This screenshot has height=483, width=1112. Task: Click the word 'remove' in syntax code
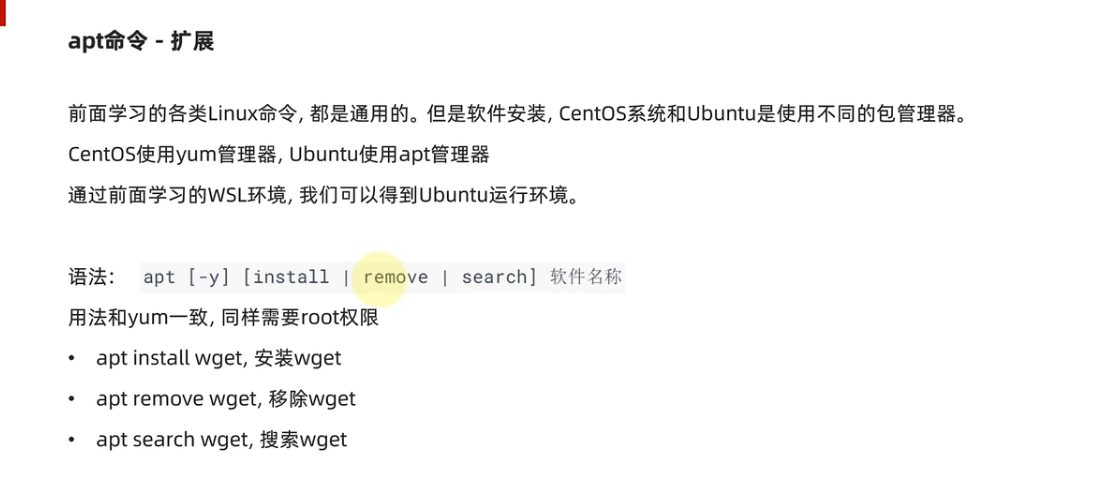[x=395, y=277]
